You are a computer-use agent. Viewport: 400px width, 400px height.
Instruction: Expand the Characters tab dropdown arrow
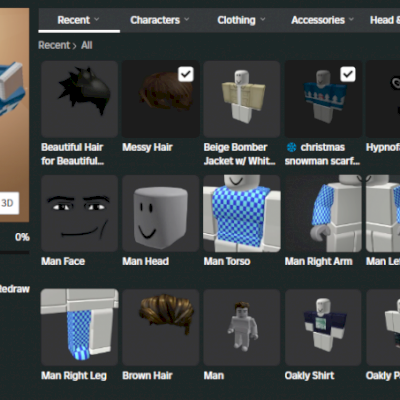click(x=187, y=19)
